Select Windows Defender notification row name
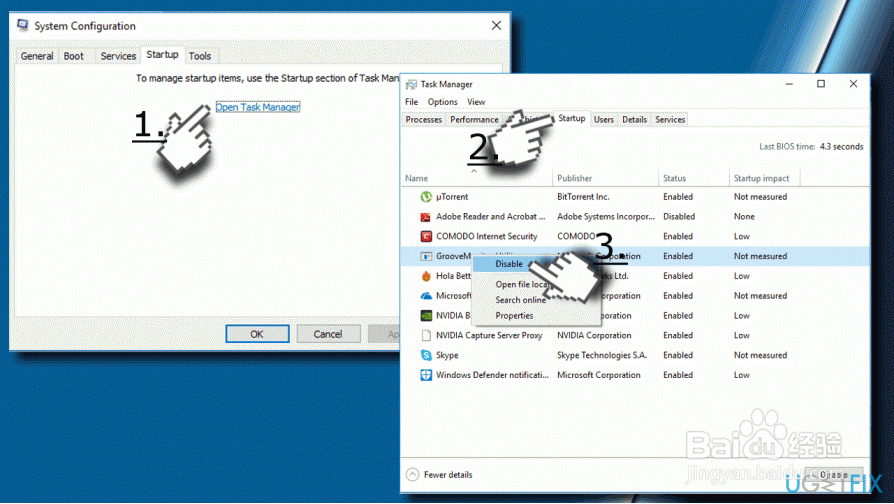This screenshot has width=894, height=504. pyautogui.click(x=492, y=375)
